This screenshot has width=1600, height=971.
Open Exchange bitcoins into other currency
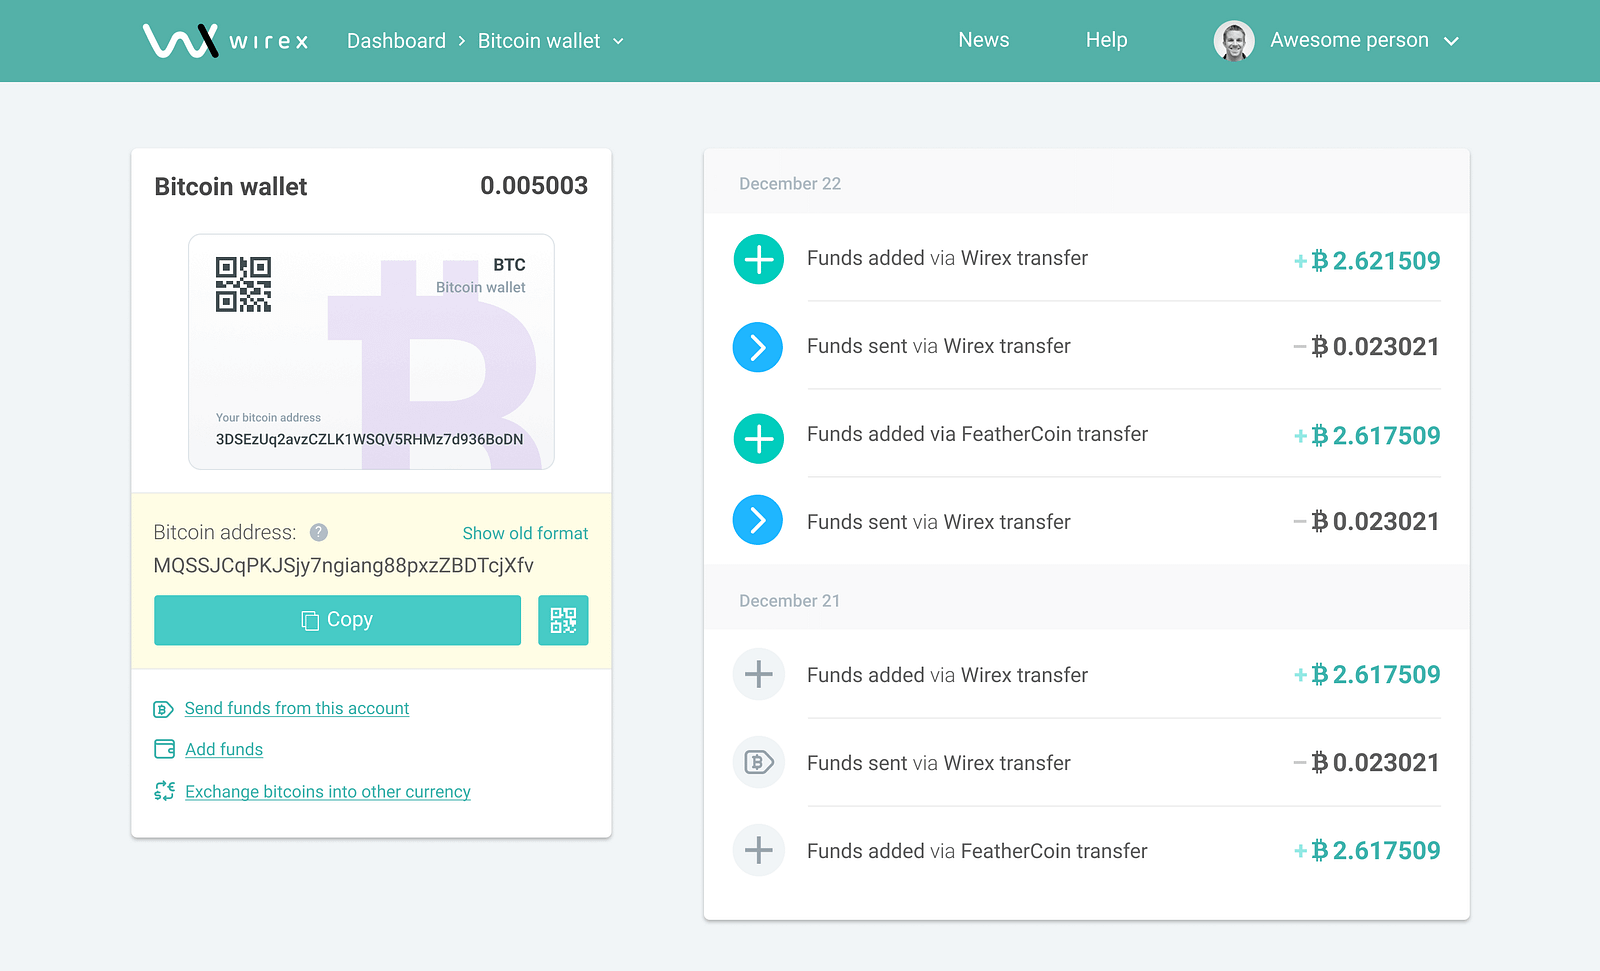pos(328,791)
